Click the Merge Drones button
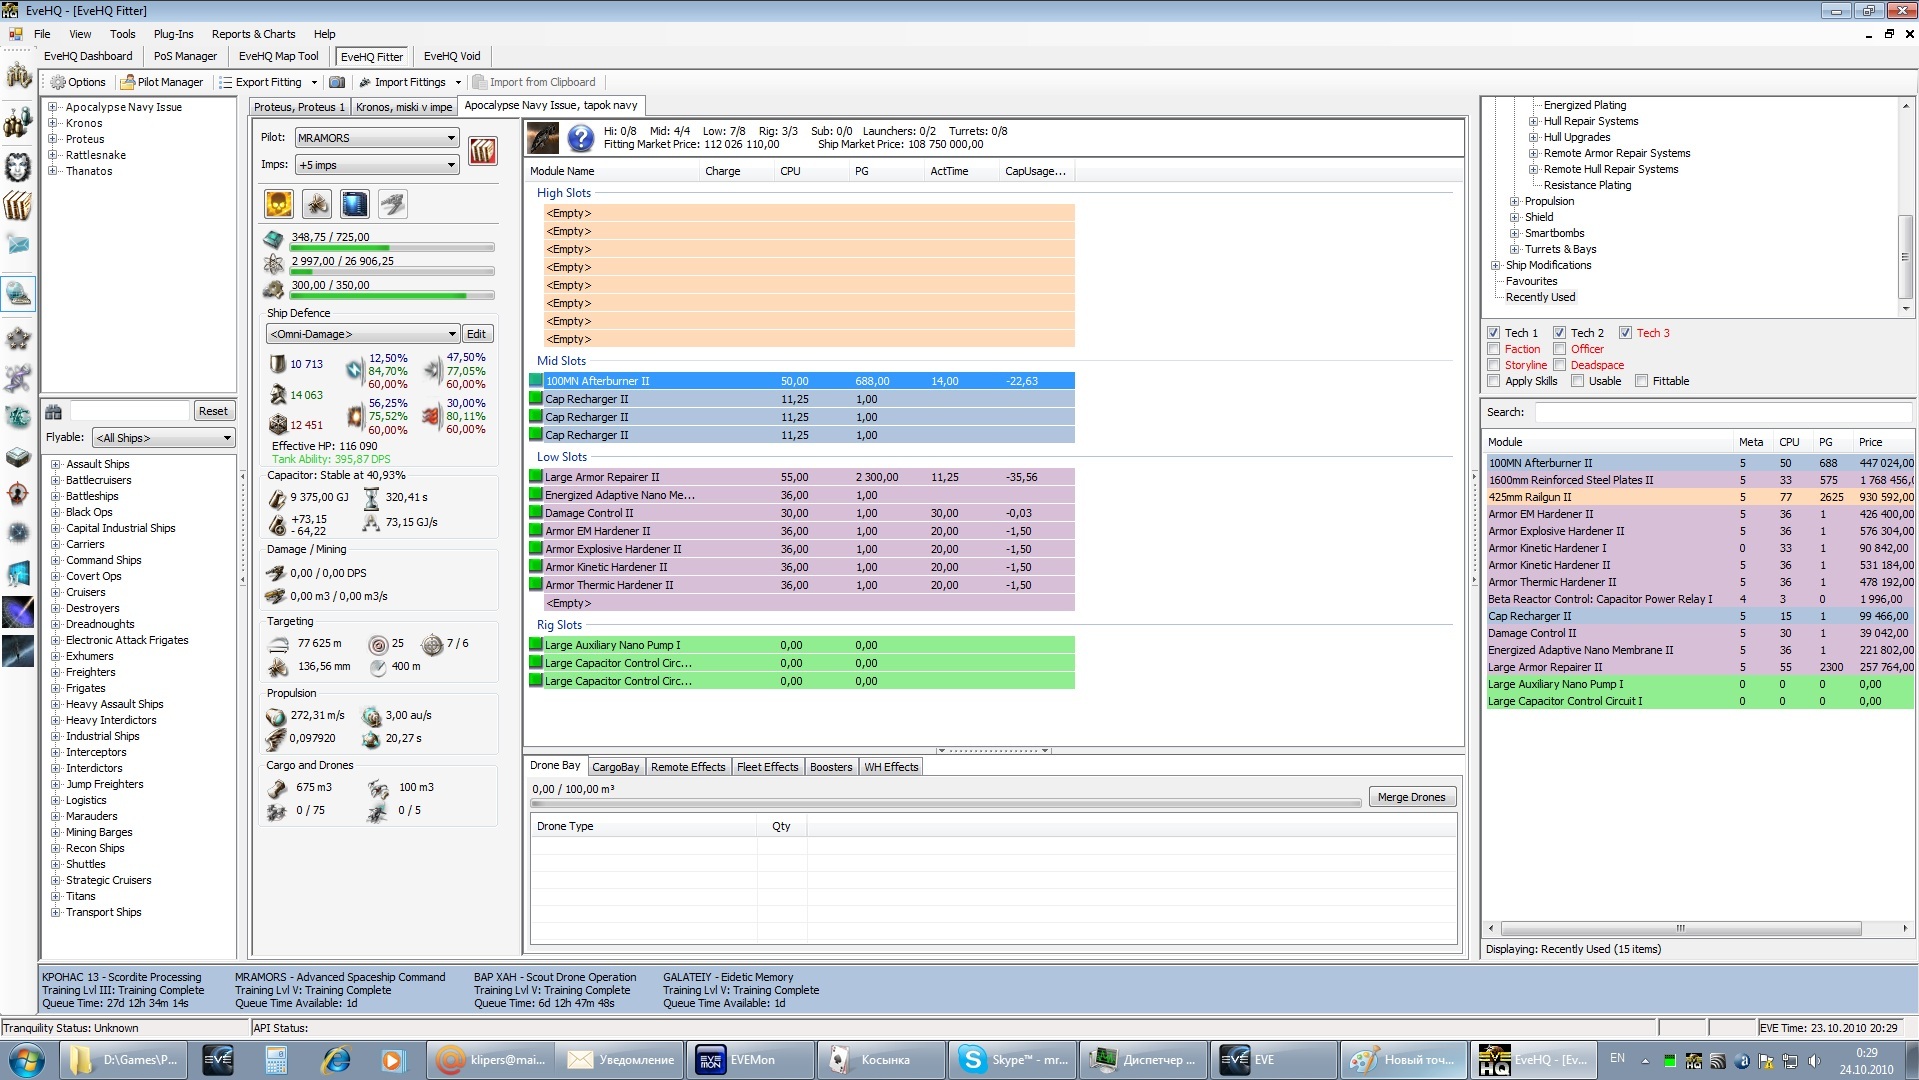Viewport: 1919px width, 1080px height. click(x=1411, y=797)
